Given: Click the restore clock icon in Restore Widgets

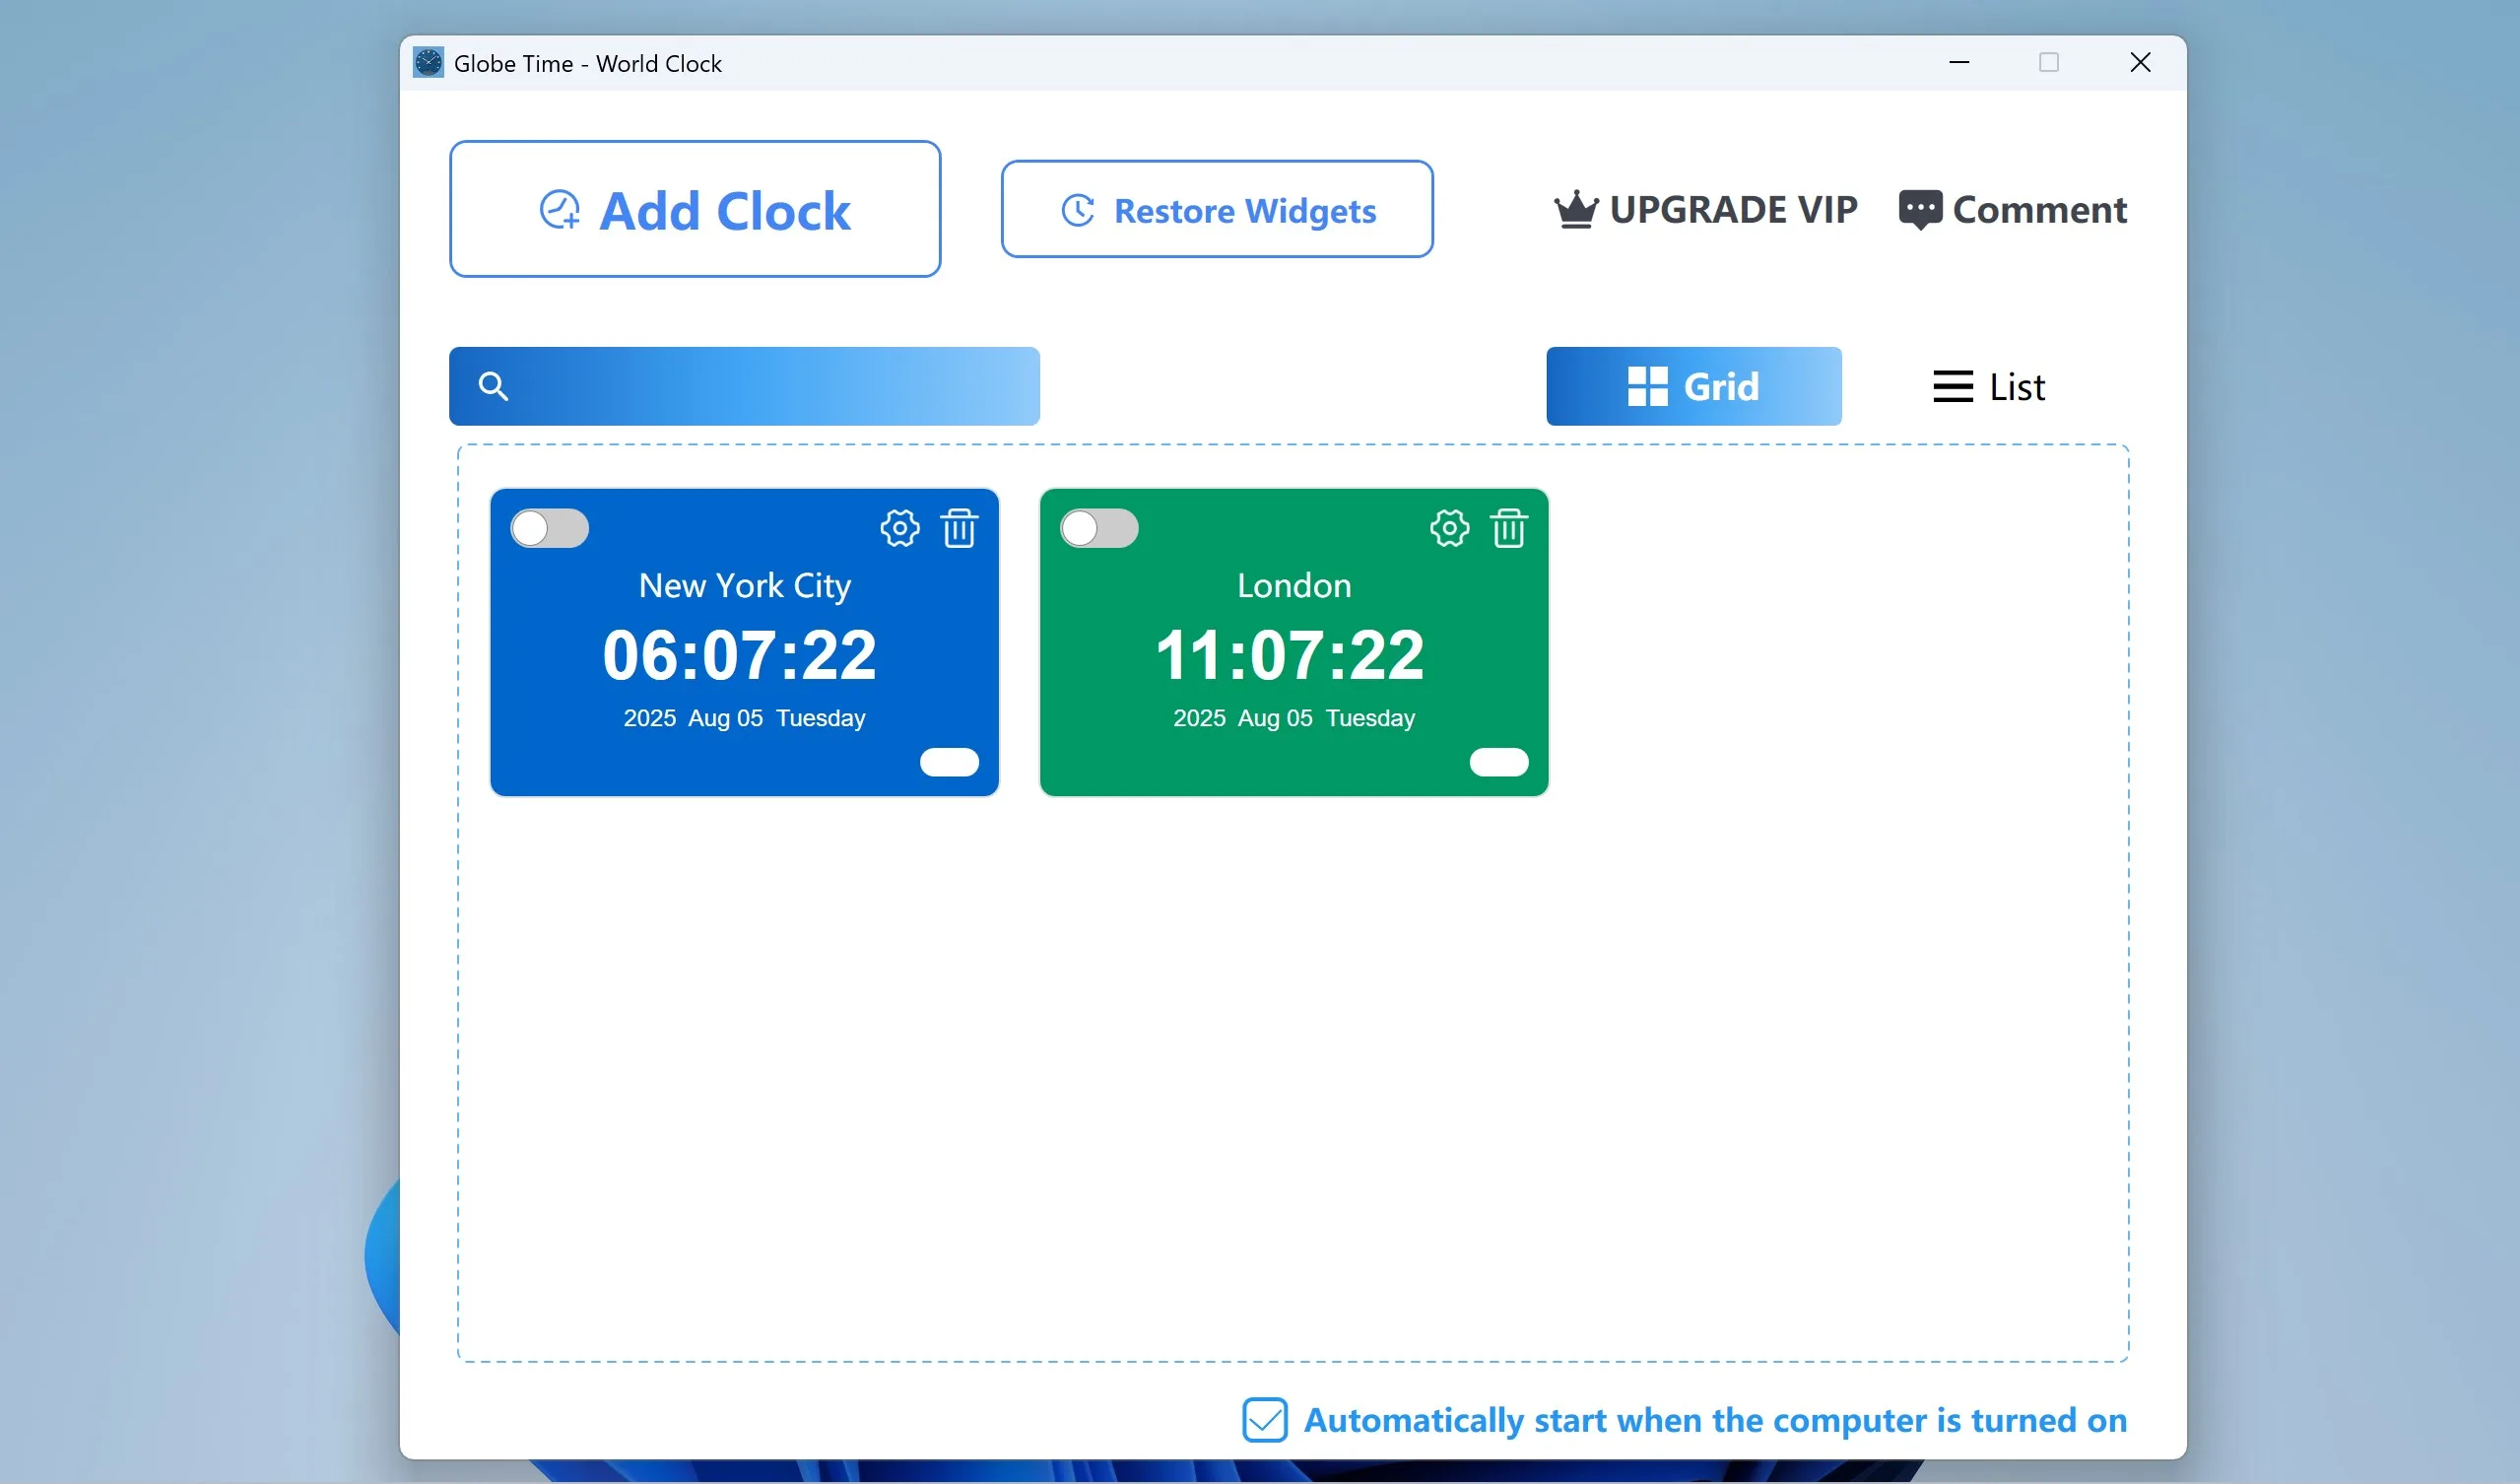Looking at the screenshot, I should pyautogui.click(x=1078, y=211).
